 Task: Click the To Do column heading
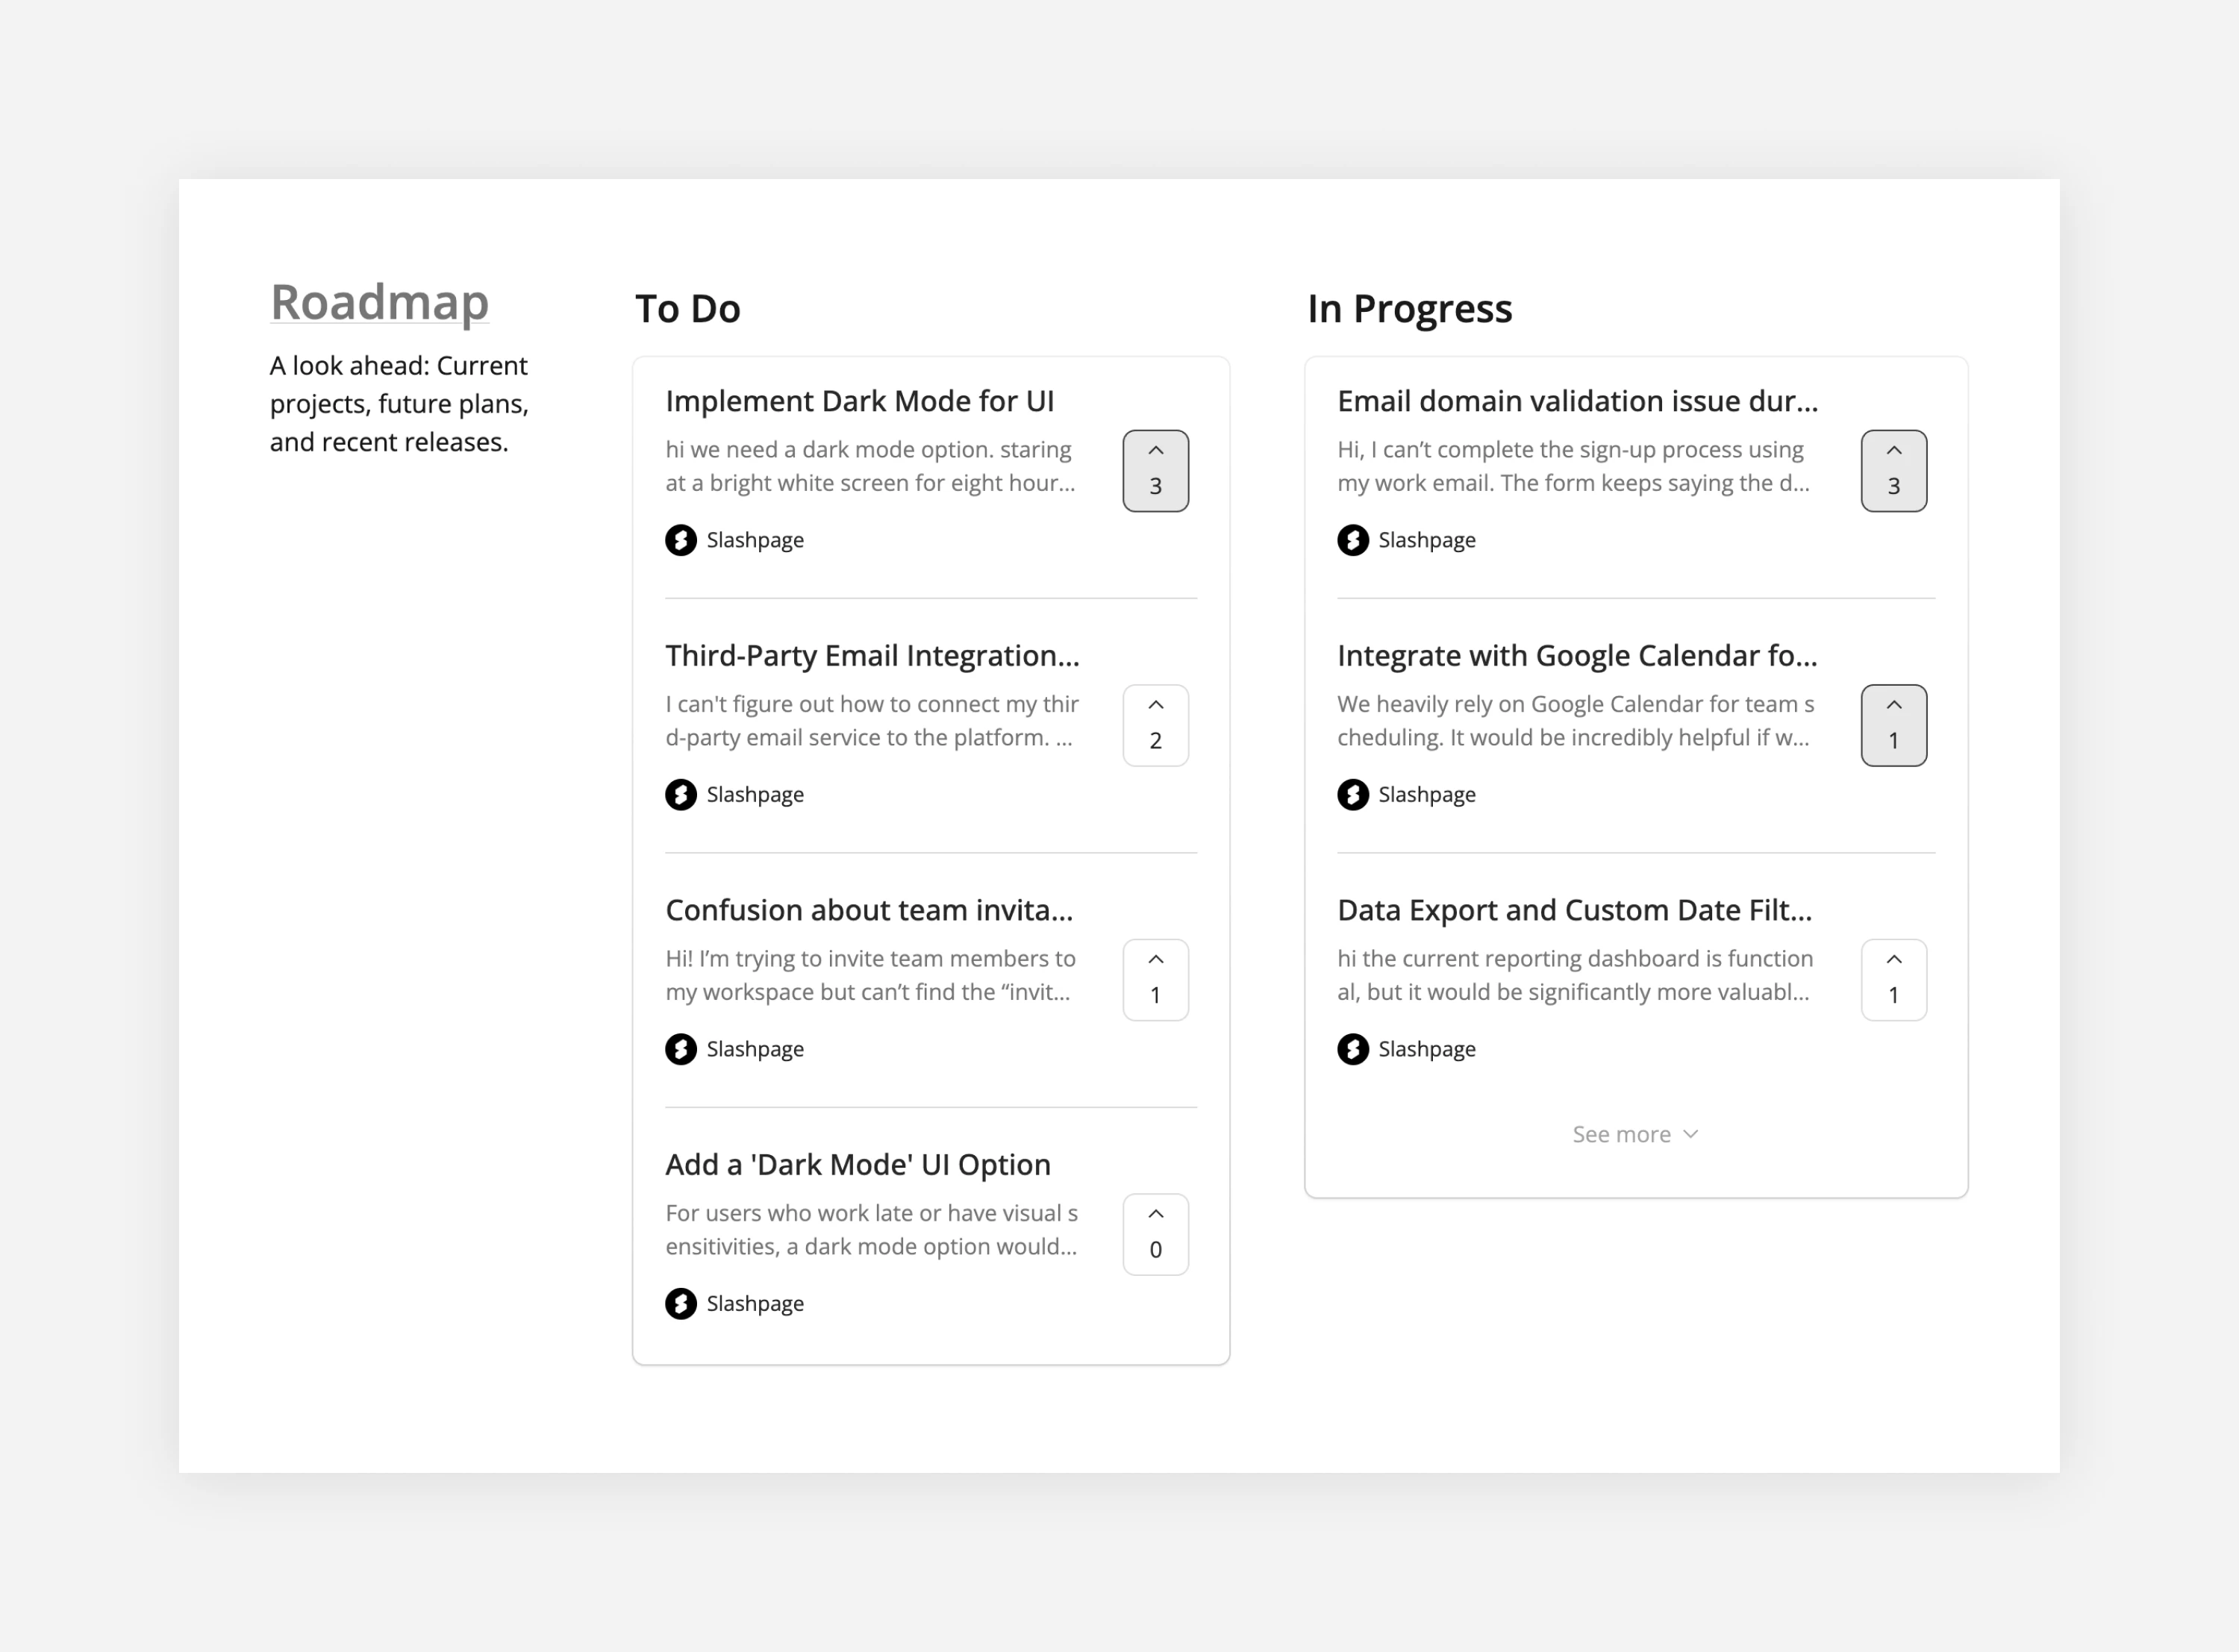[688, 309]
